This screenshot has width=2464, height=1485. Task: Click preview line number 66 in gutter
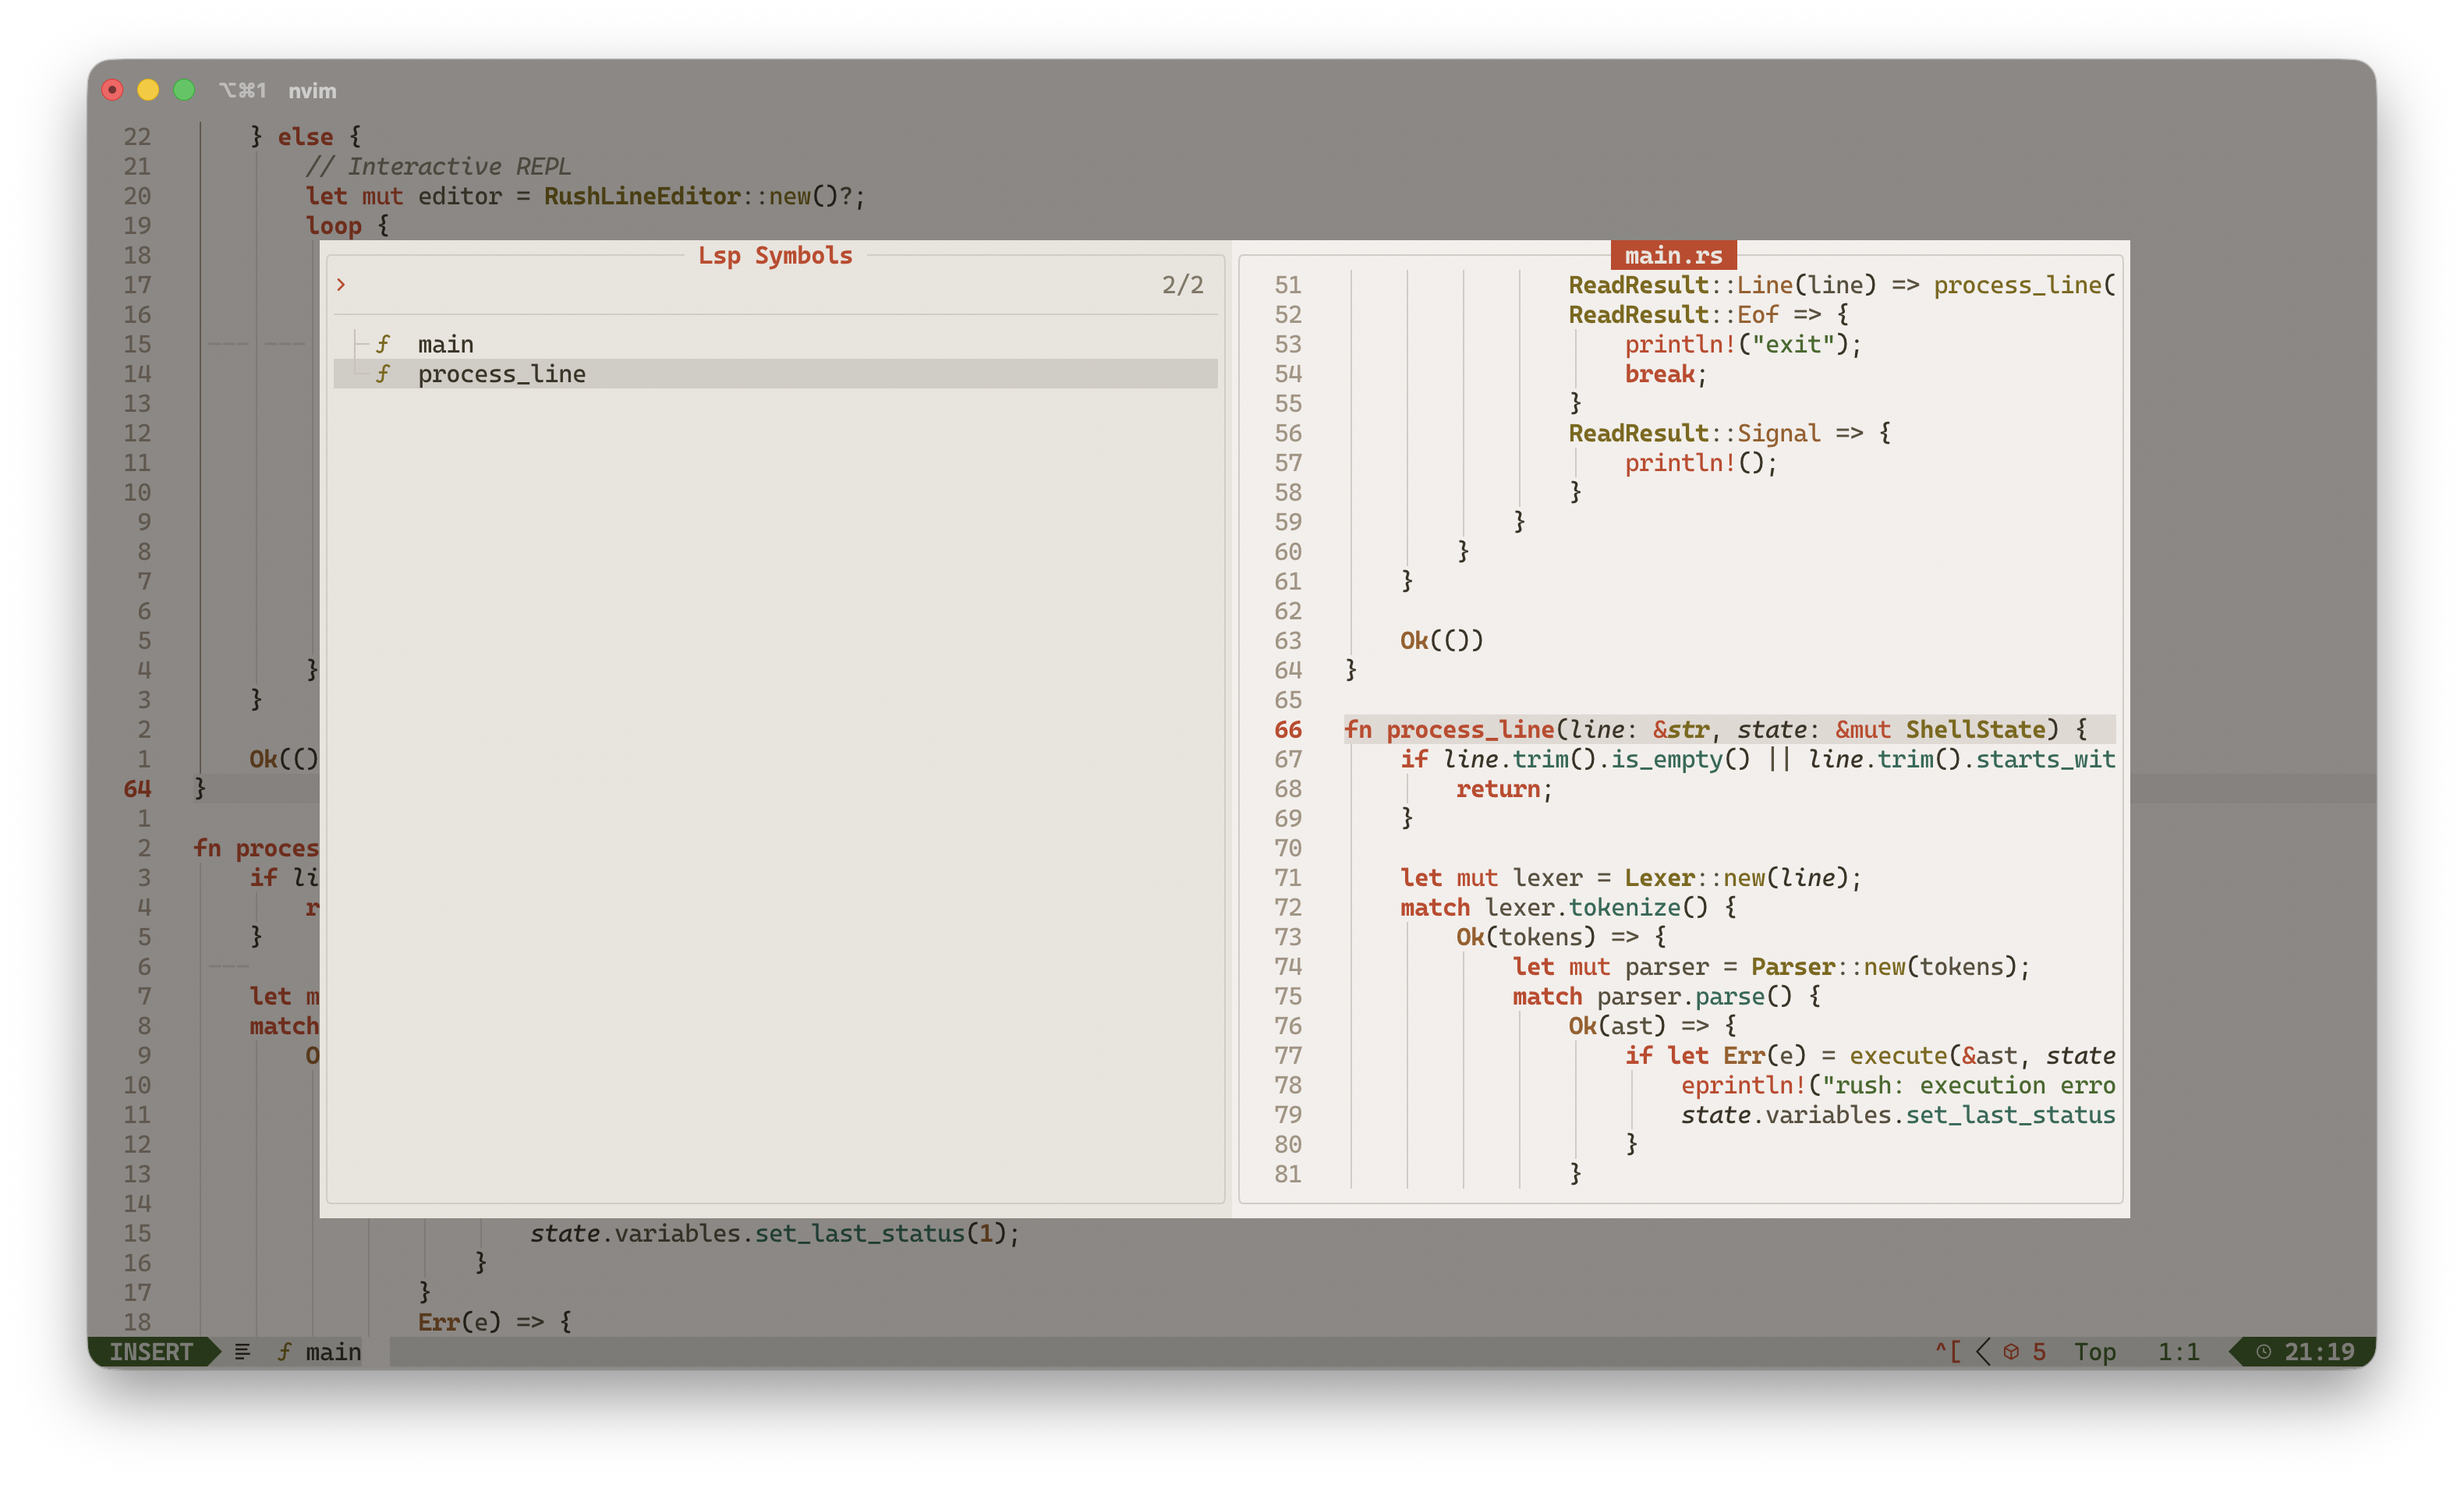[x=1288, y=730]
